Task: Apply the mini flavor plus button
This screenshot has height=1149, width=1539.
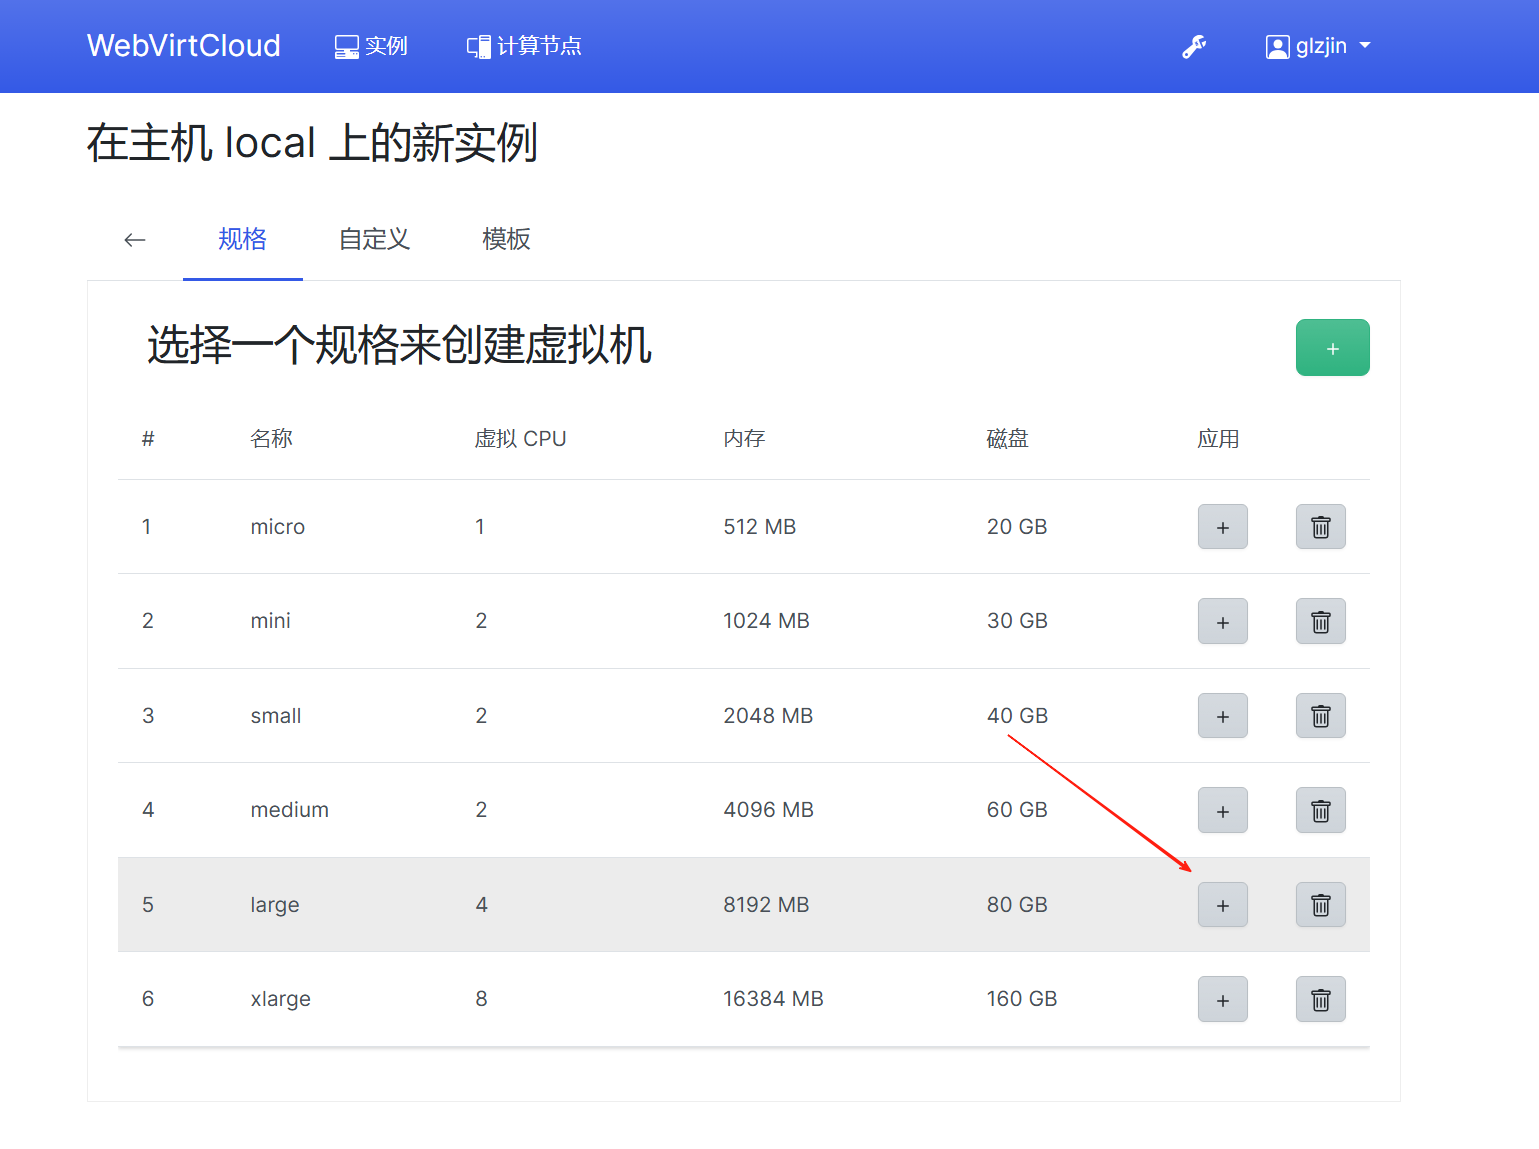Action: pyautogui.click(x=1223, y=621)
